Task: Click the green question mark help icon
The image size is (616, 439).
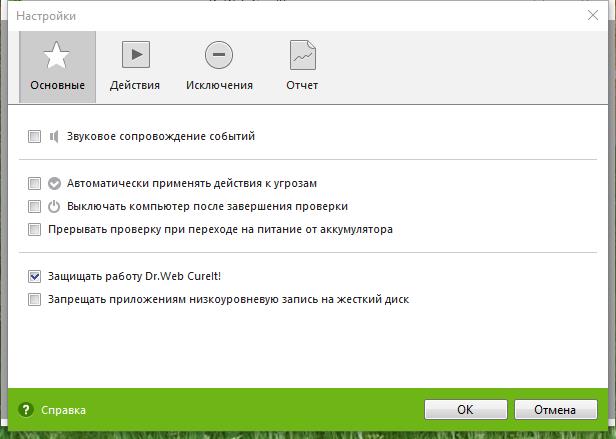Action: [x=26, y=410]
